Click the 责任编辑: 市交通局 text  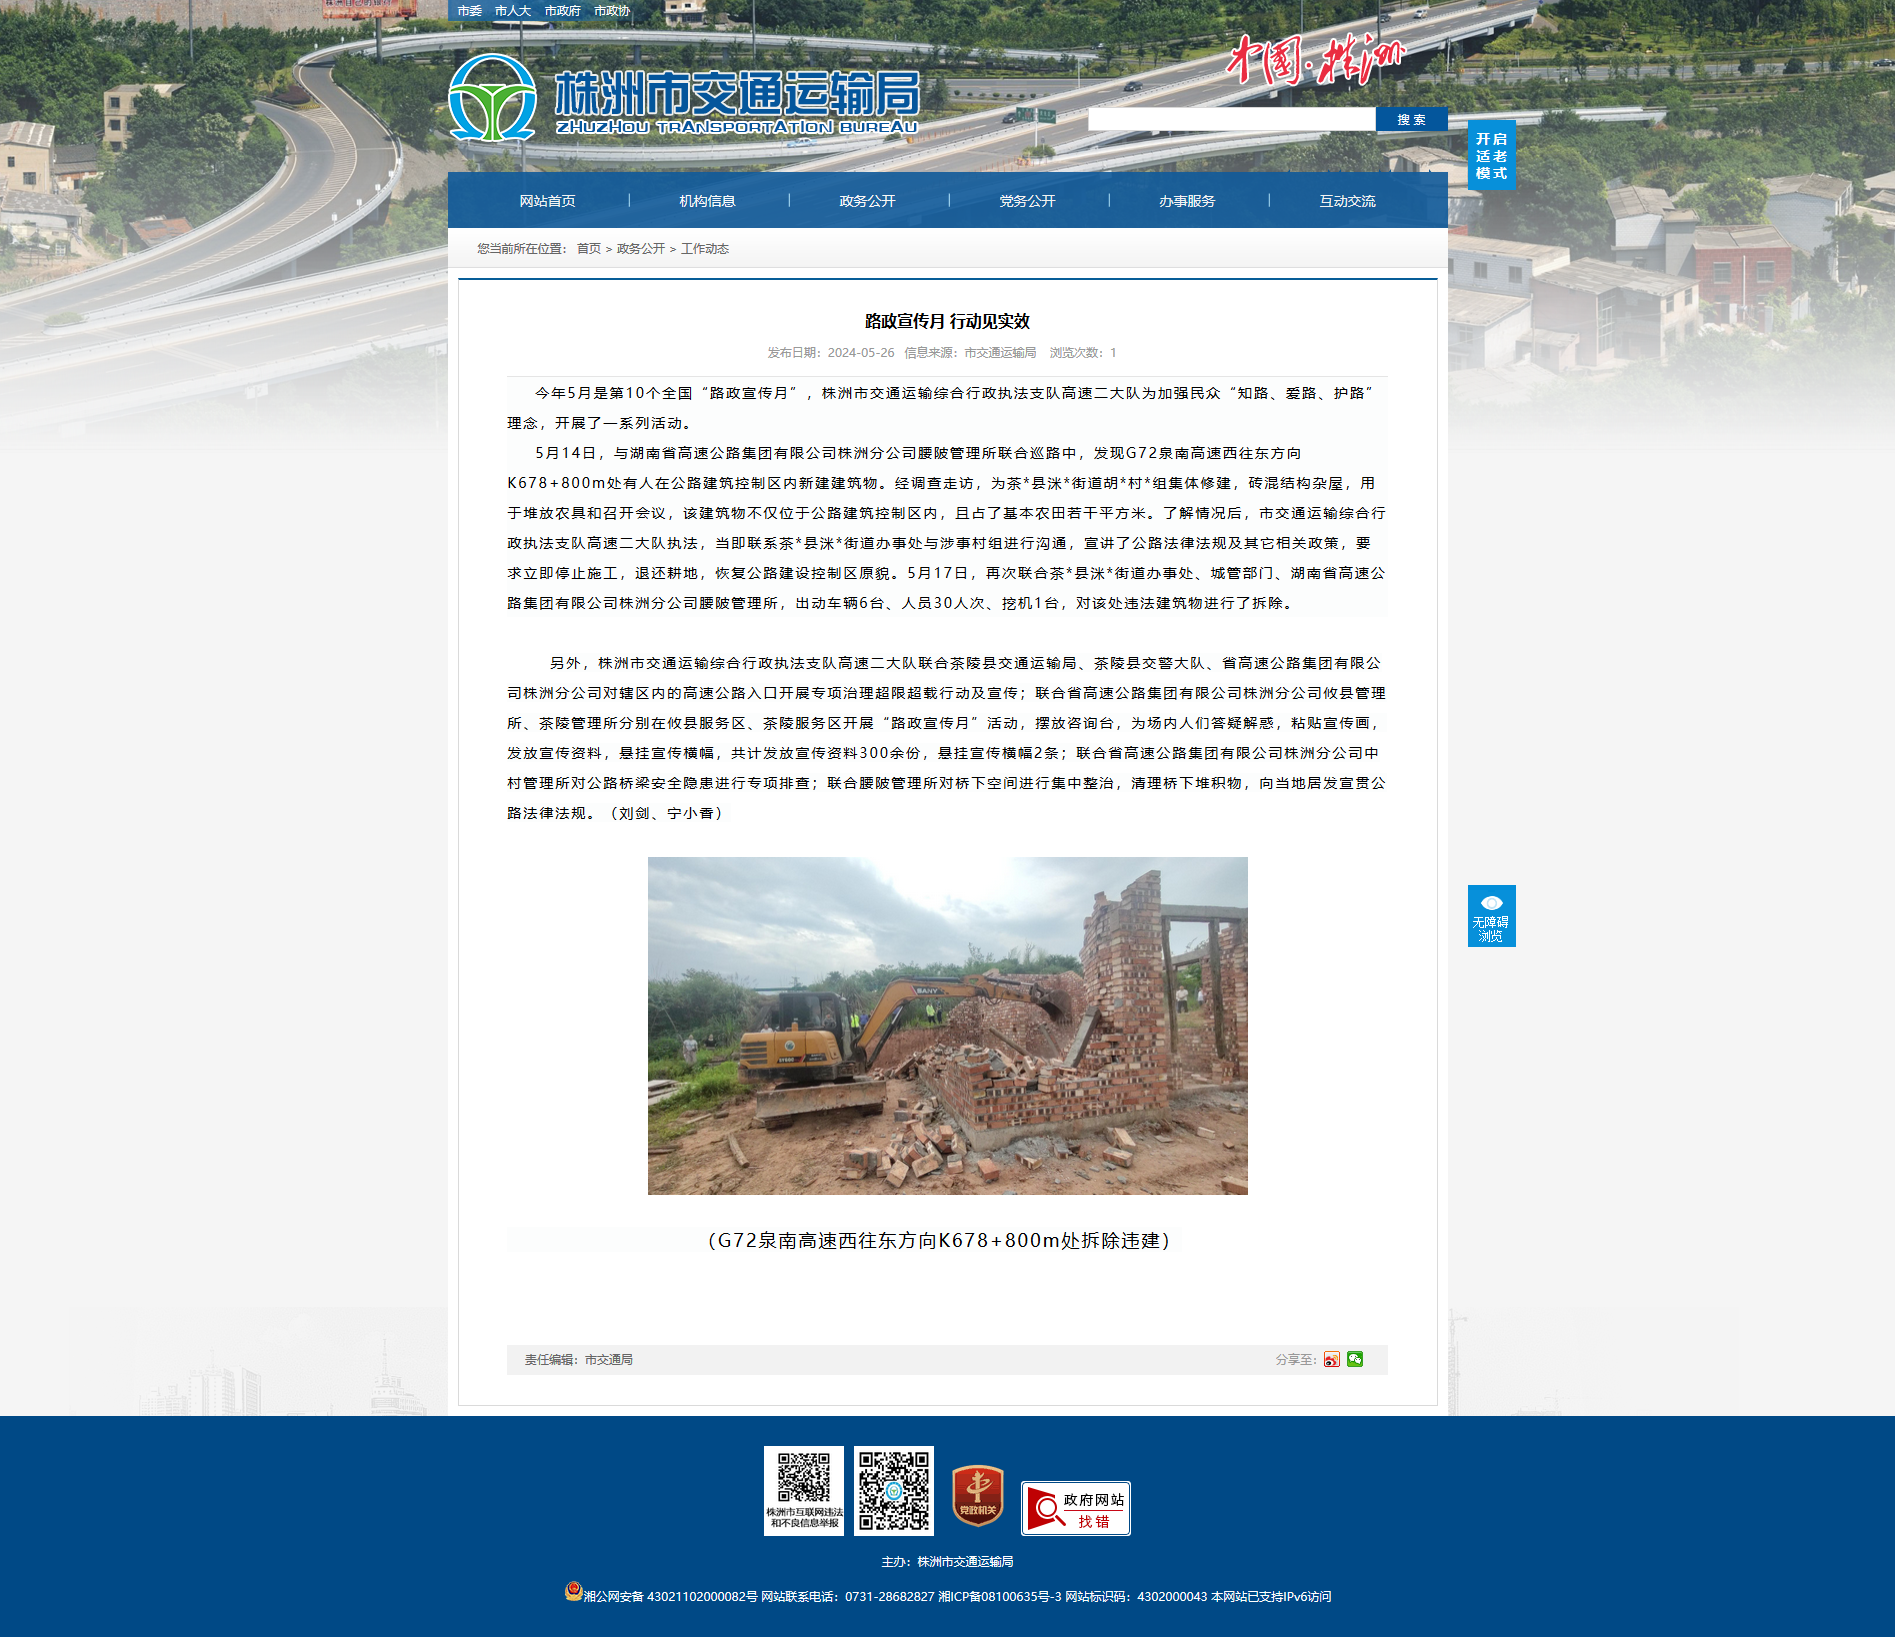click(x=579, y=1360)
